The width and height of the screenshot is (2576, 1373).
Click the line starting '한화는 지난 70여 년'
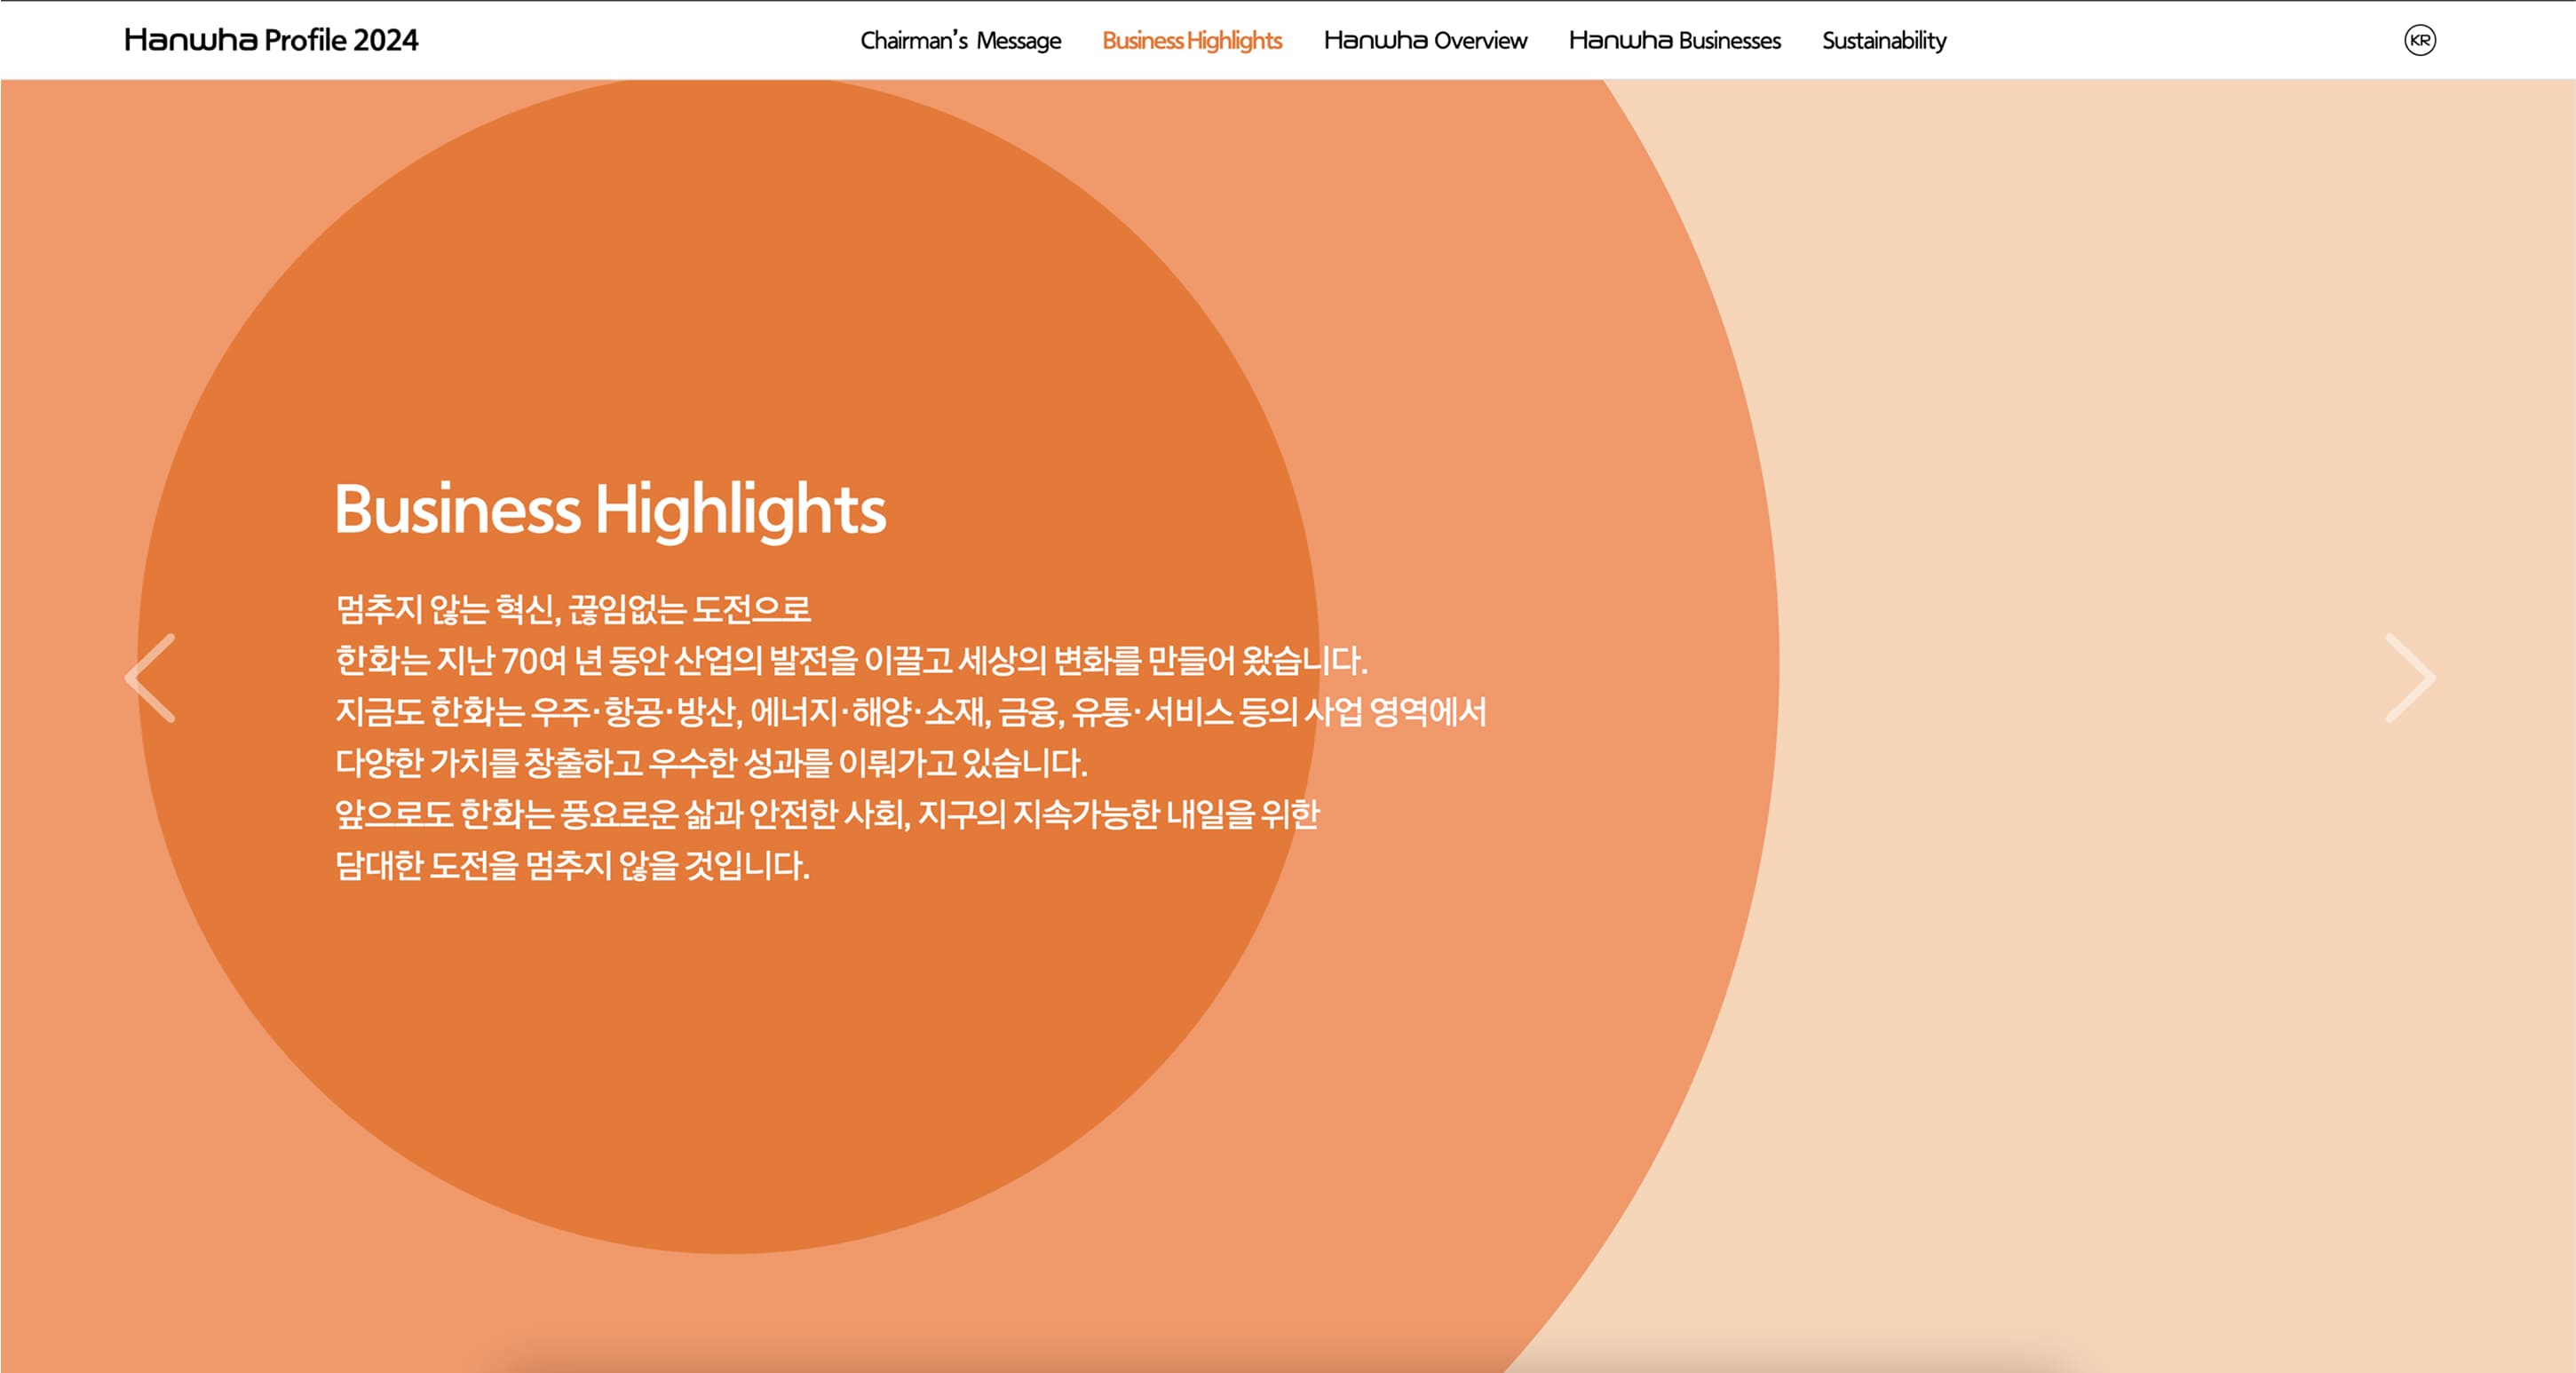point(851,660)
